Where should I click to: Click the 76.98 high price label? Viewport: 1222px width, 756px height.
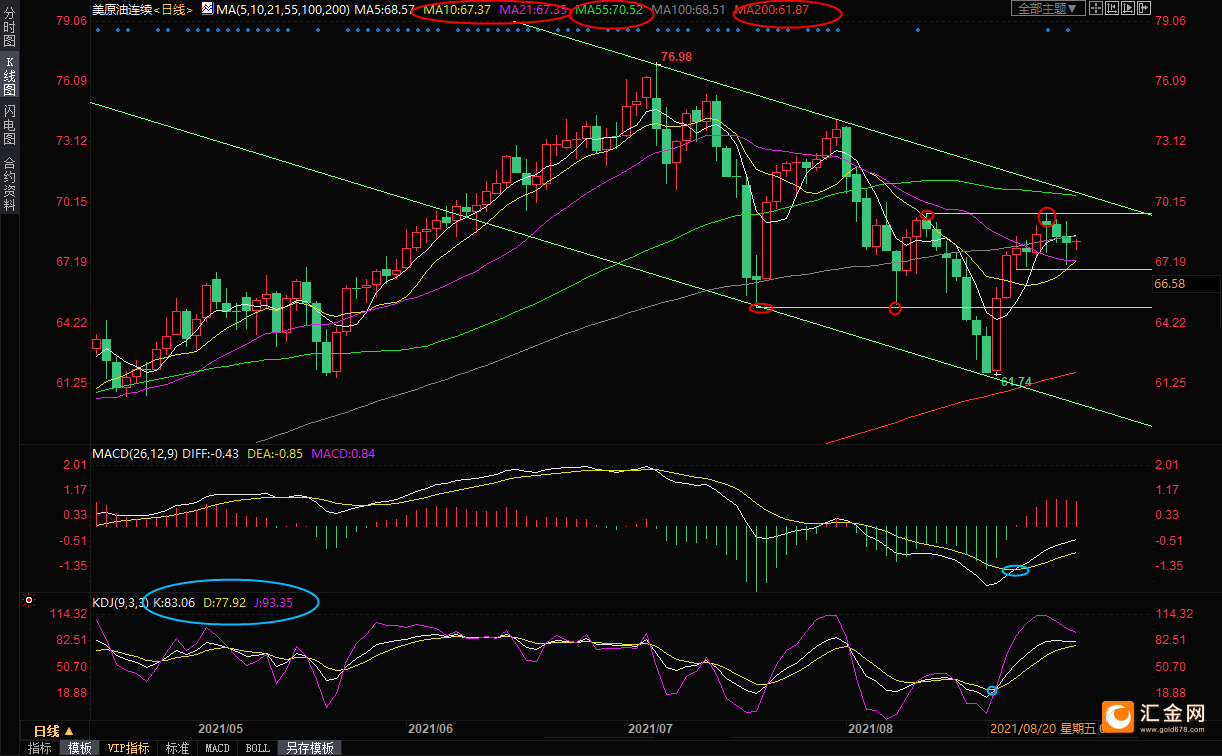coord(676,57)
